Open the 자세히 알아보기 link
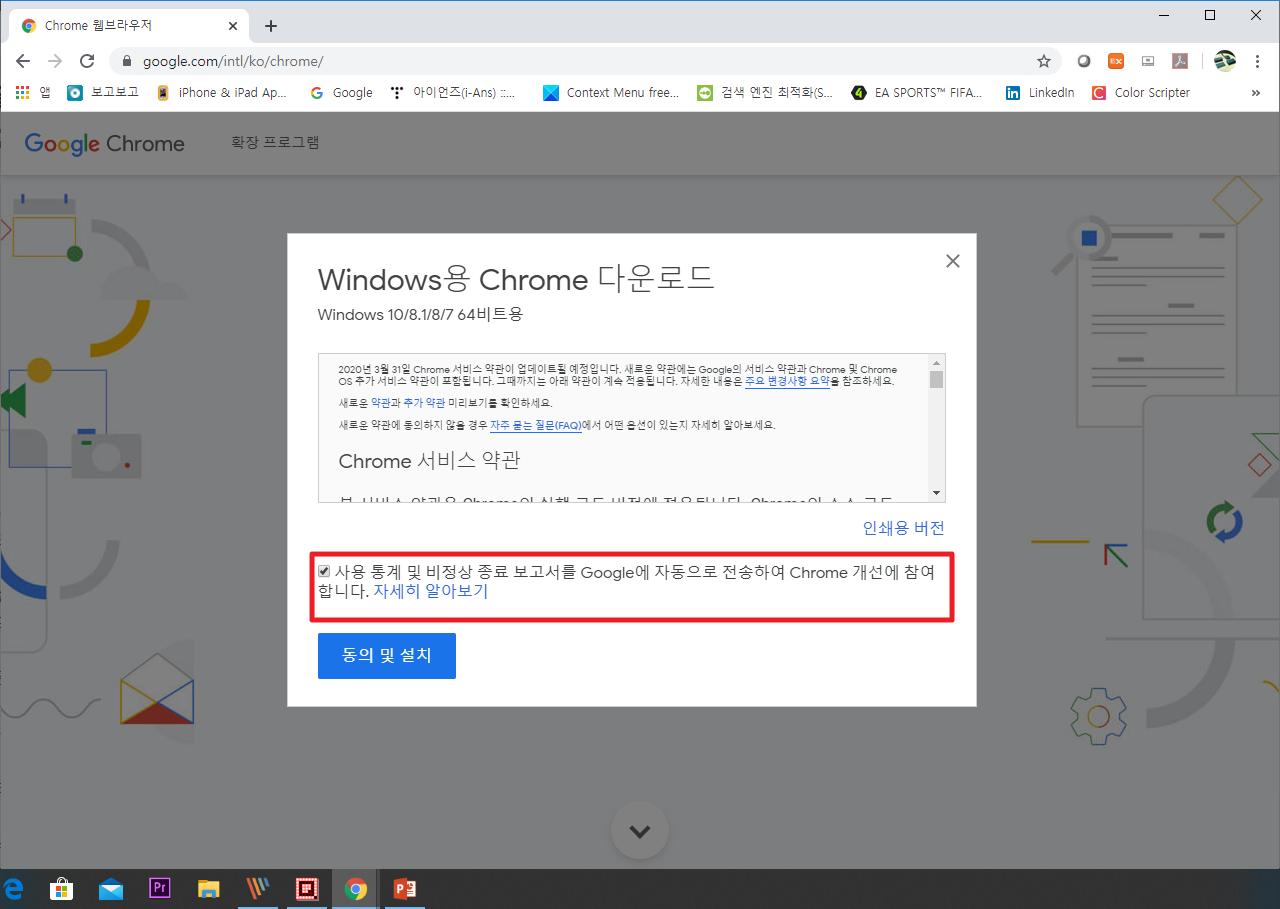 (431, 591)
